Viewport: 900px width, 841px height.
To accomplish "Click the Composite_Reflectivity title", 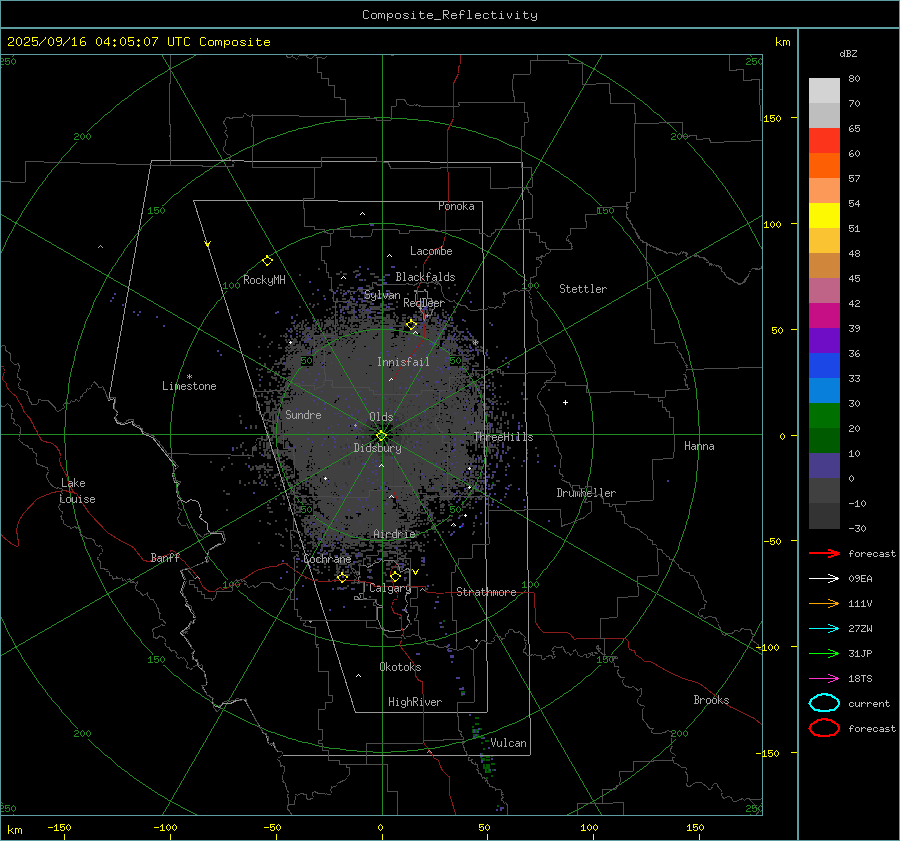I will (450, 15).
